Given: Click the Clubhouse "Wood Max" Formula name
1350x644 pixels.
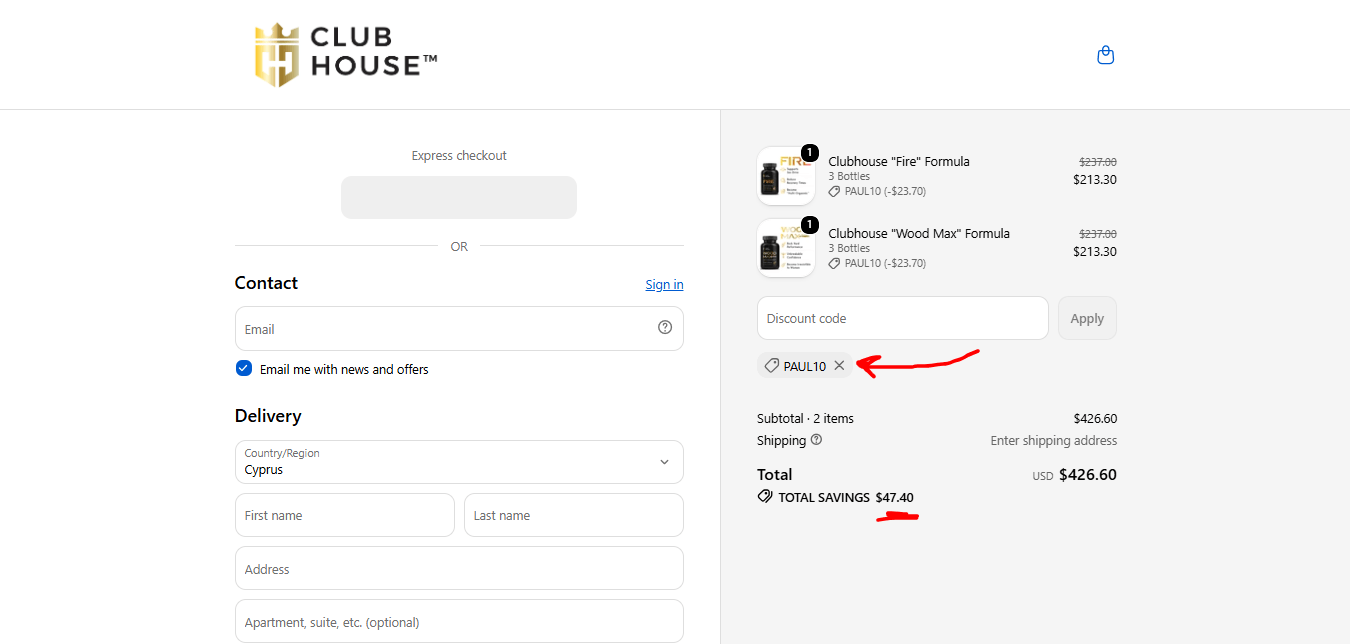Looking at the screenshot, I should click(x=919, y=233).
